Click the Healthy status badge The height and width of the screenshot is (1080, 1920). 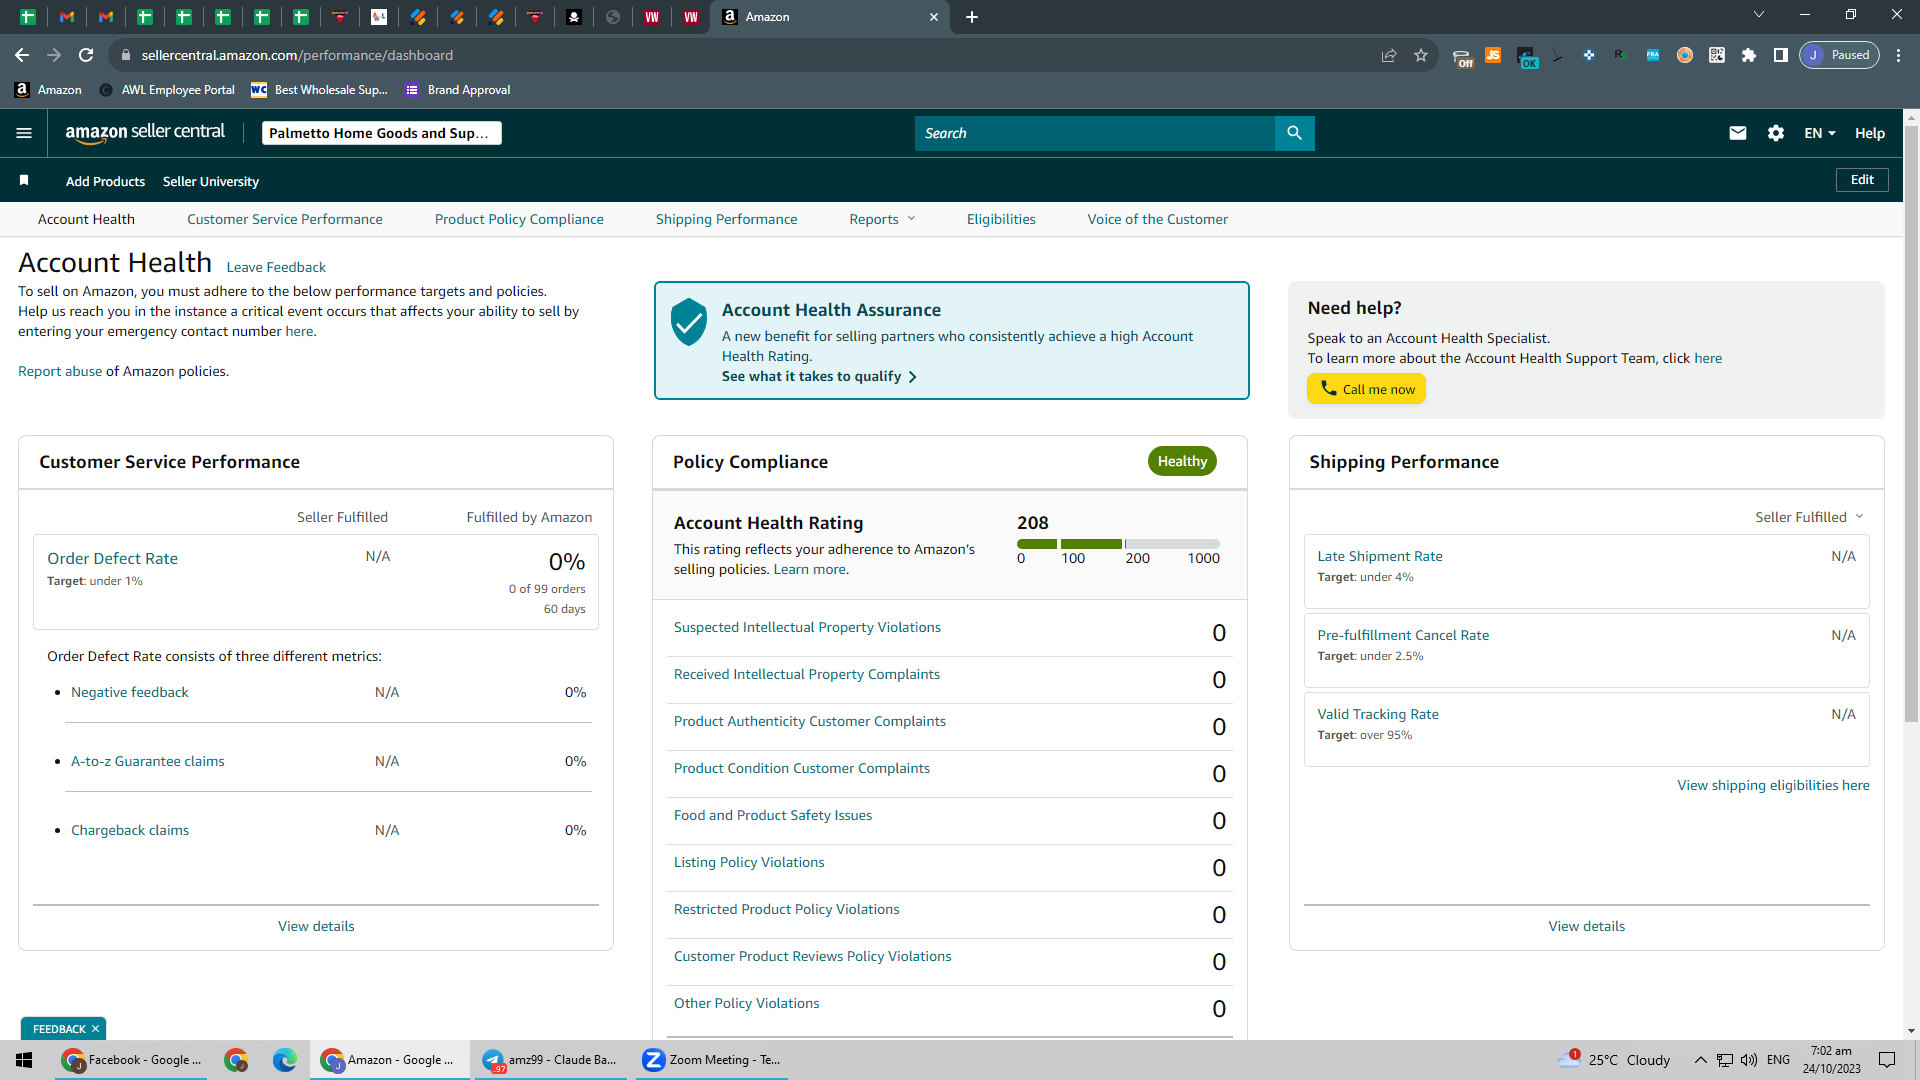[x=1182, y=461]
